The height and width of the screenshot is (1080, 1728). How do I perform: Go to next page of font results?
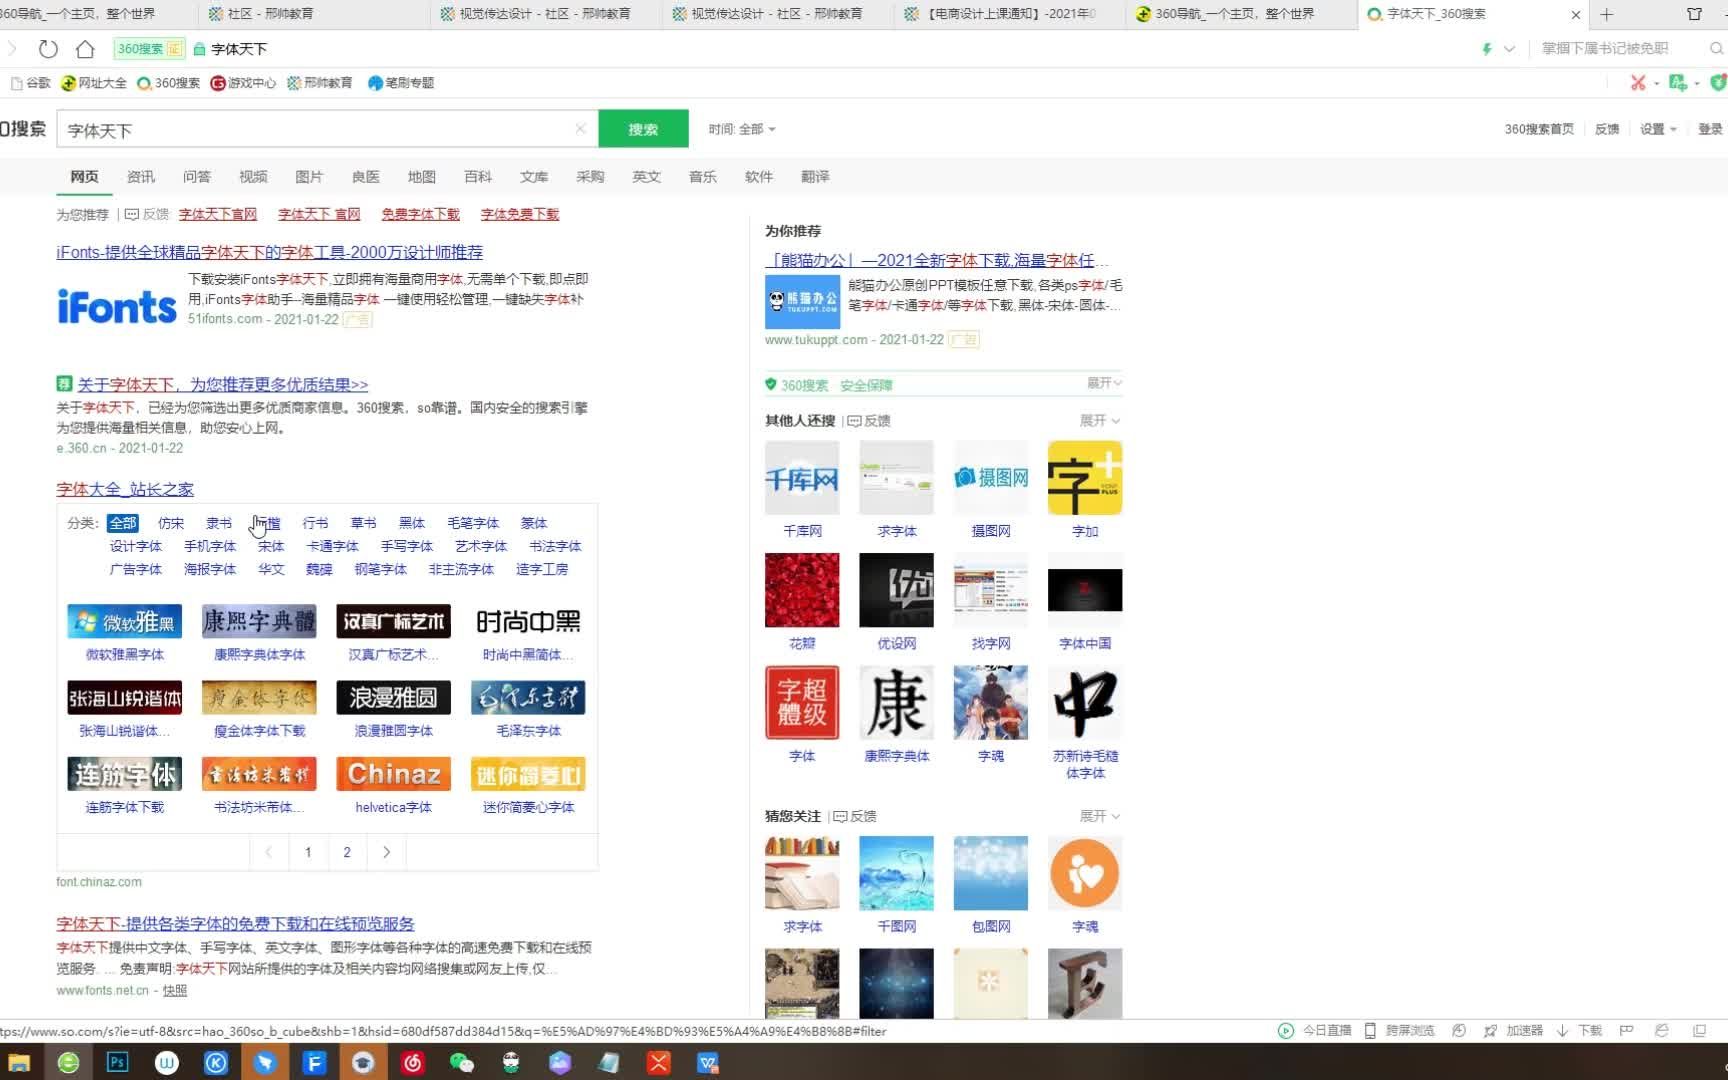(x=386, y=852)
